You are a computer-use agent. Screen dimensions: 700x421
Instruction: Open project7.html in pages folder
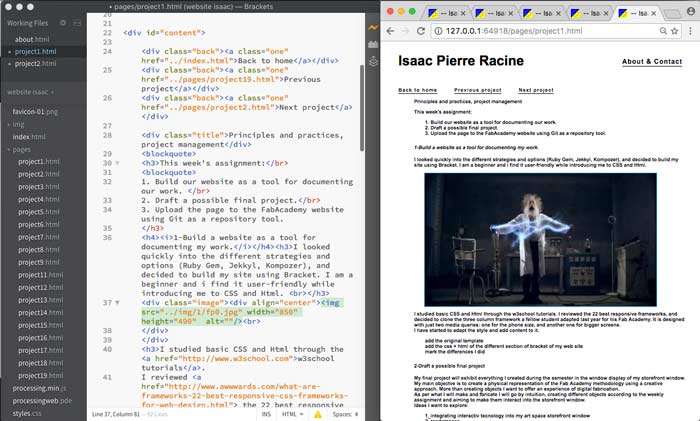pos(39,237)
